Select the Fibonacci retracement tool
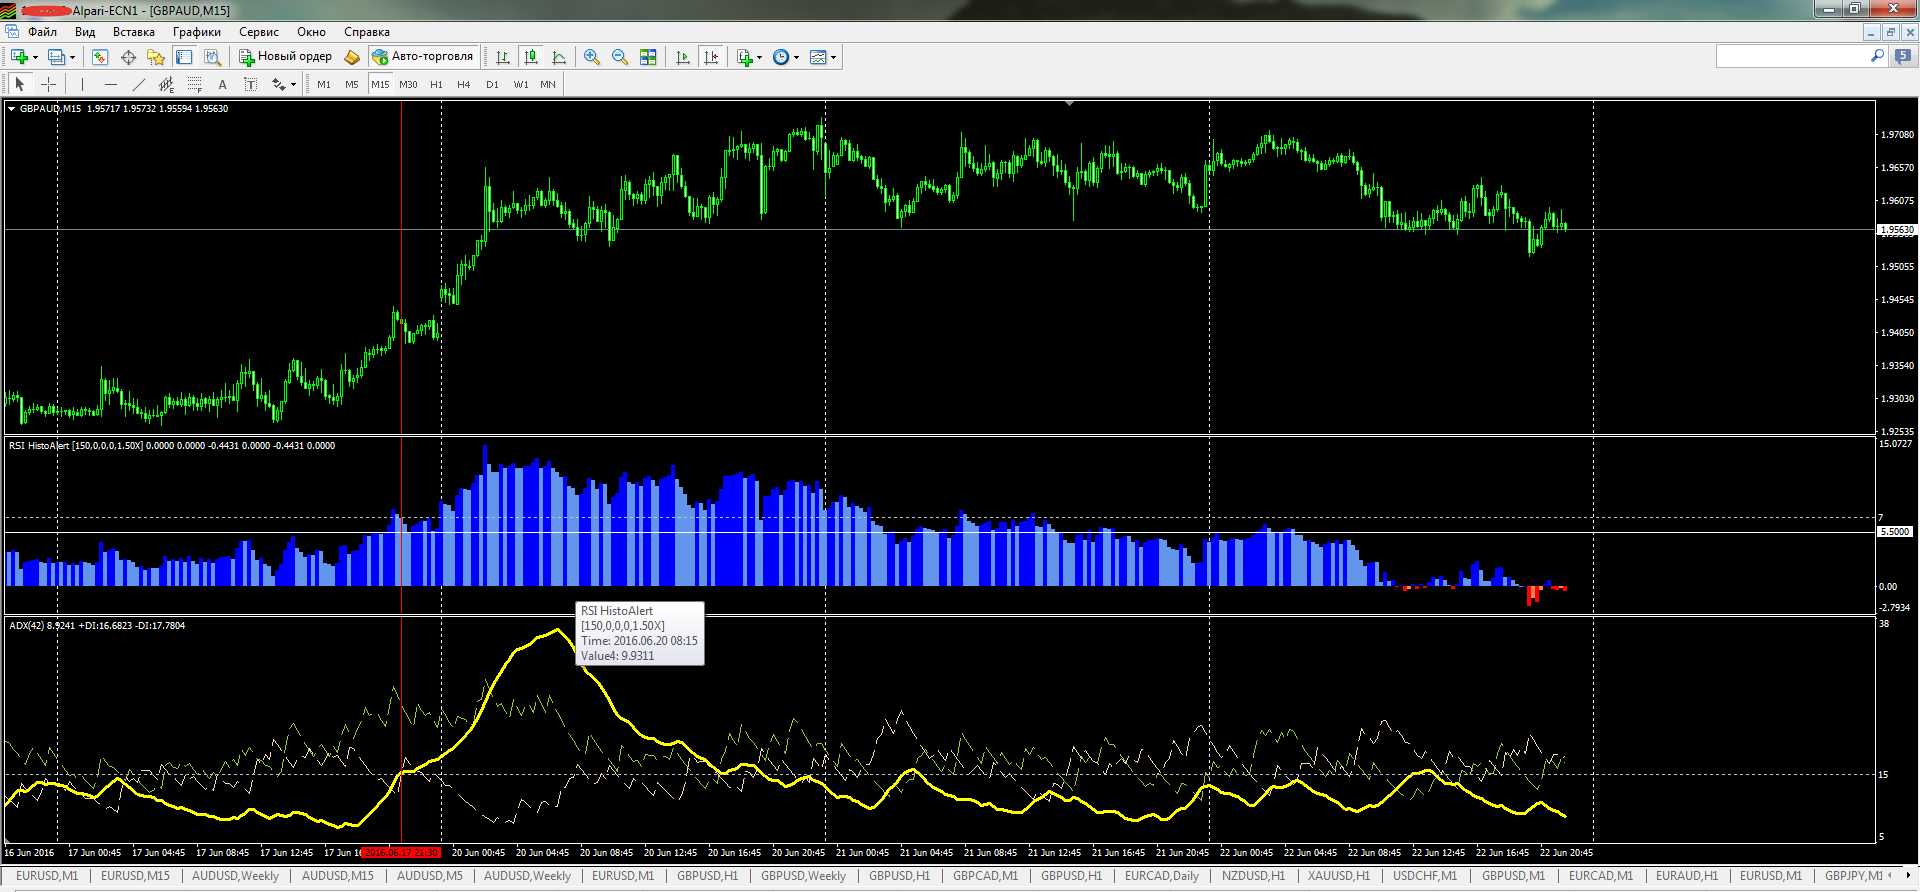 coord(194,85)
